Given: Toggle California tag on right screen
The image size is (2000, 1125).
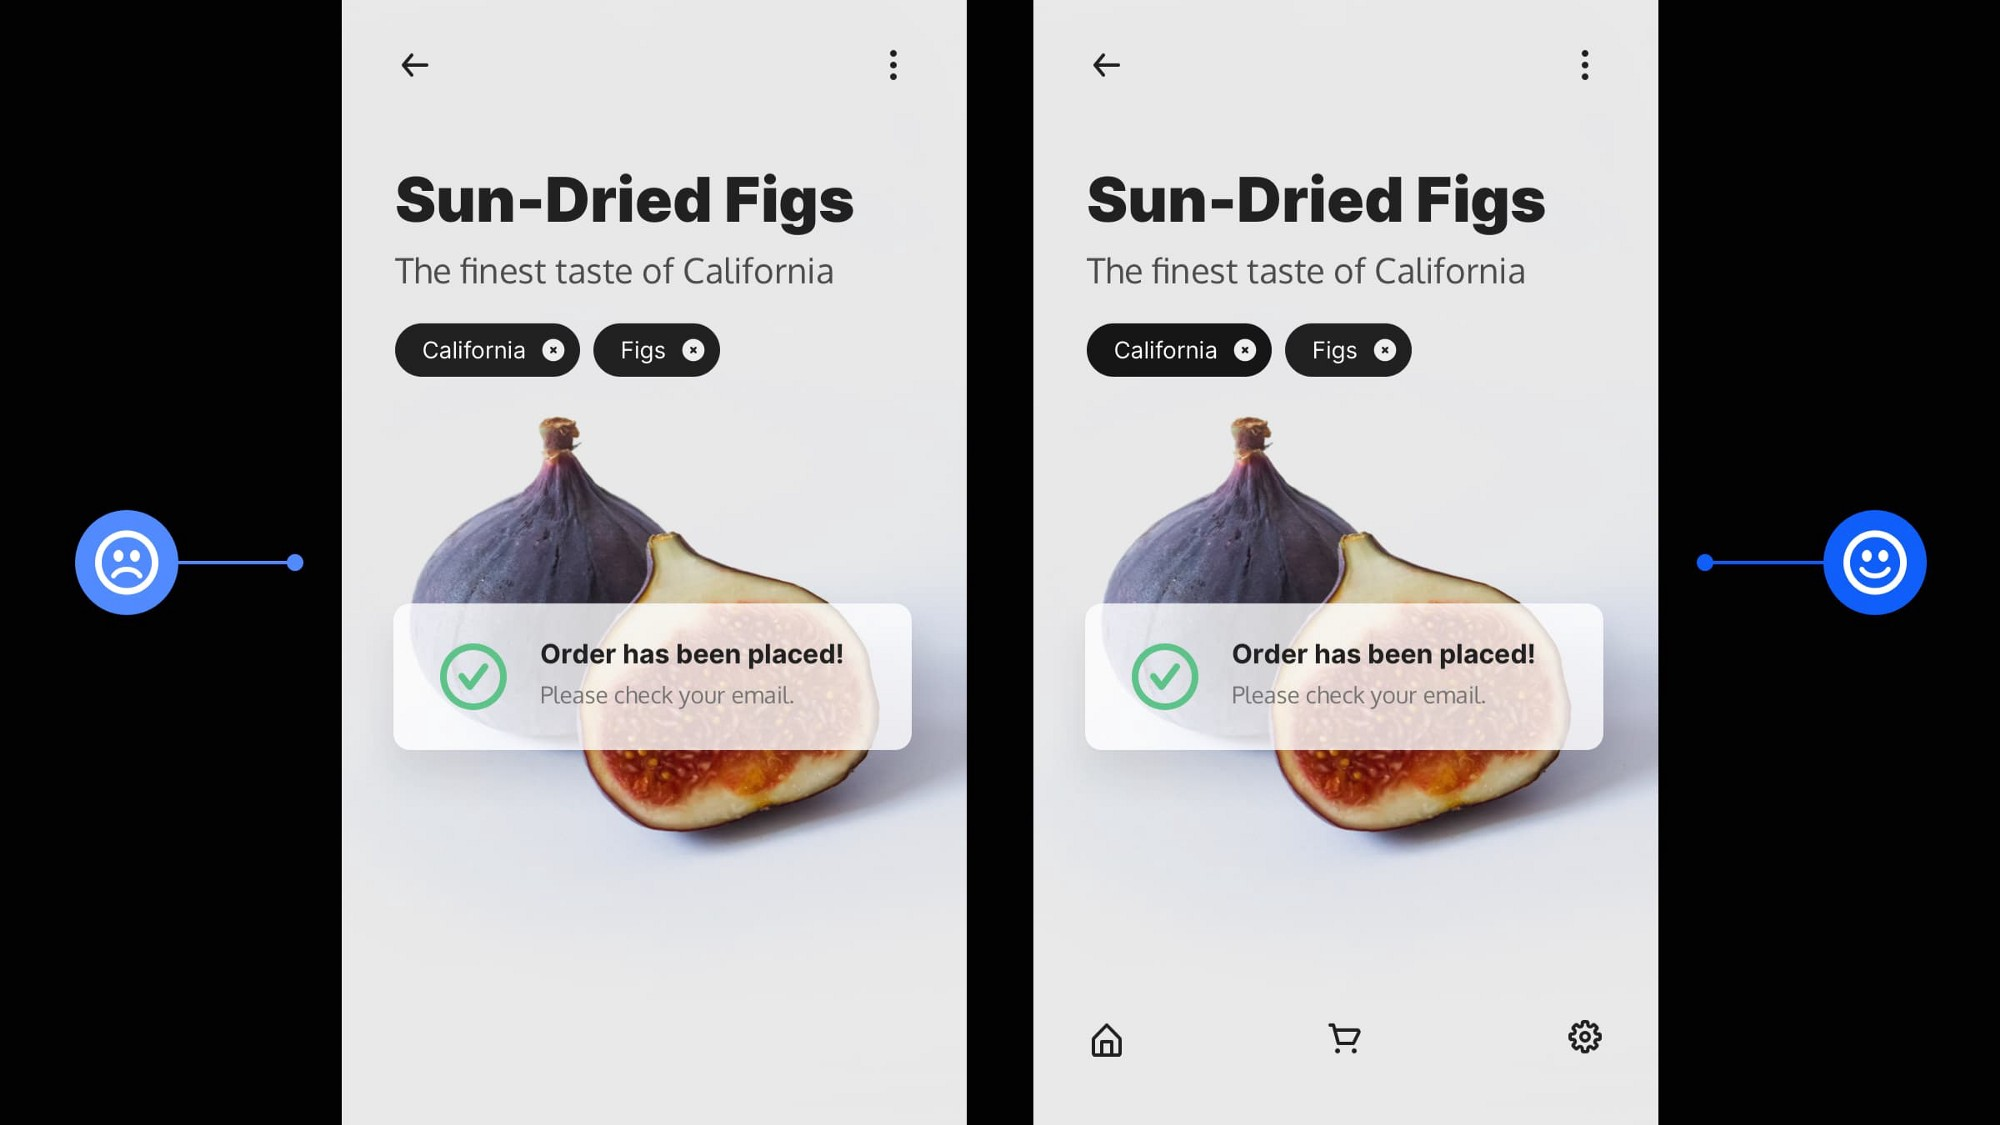Looking at the screenshot, I should [x=1179, y=349].
